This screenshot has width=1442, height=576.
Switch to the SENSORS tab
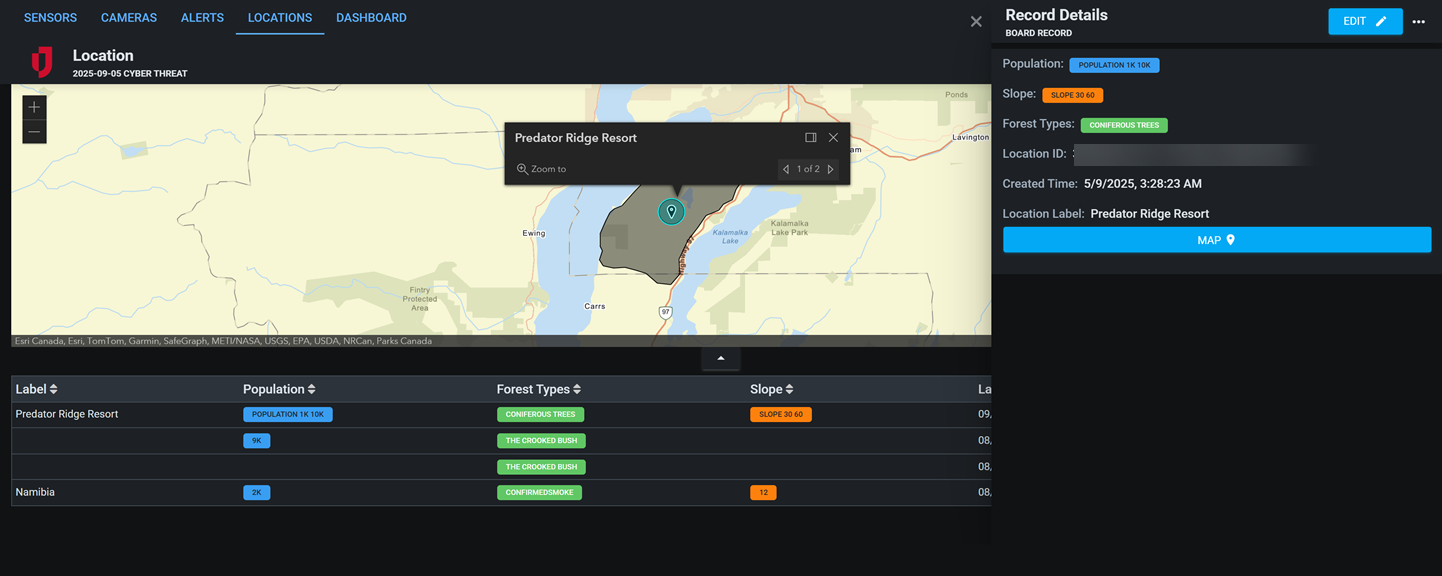(50, 17)
